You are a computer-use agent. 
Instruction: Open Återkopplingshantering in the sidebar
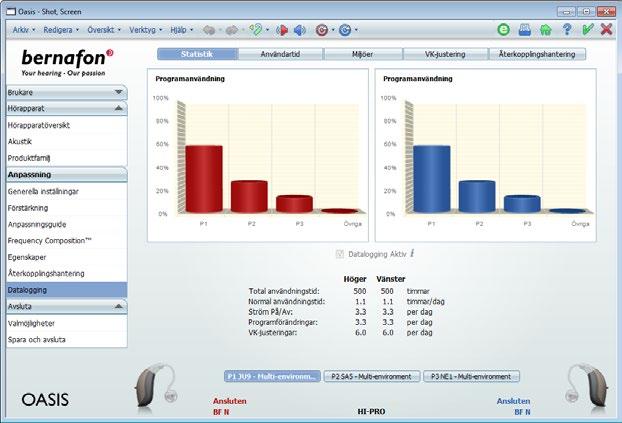67,273
